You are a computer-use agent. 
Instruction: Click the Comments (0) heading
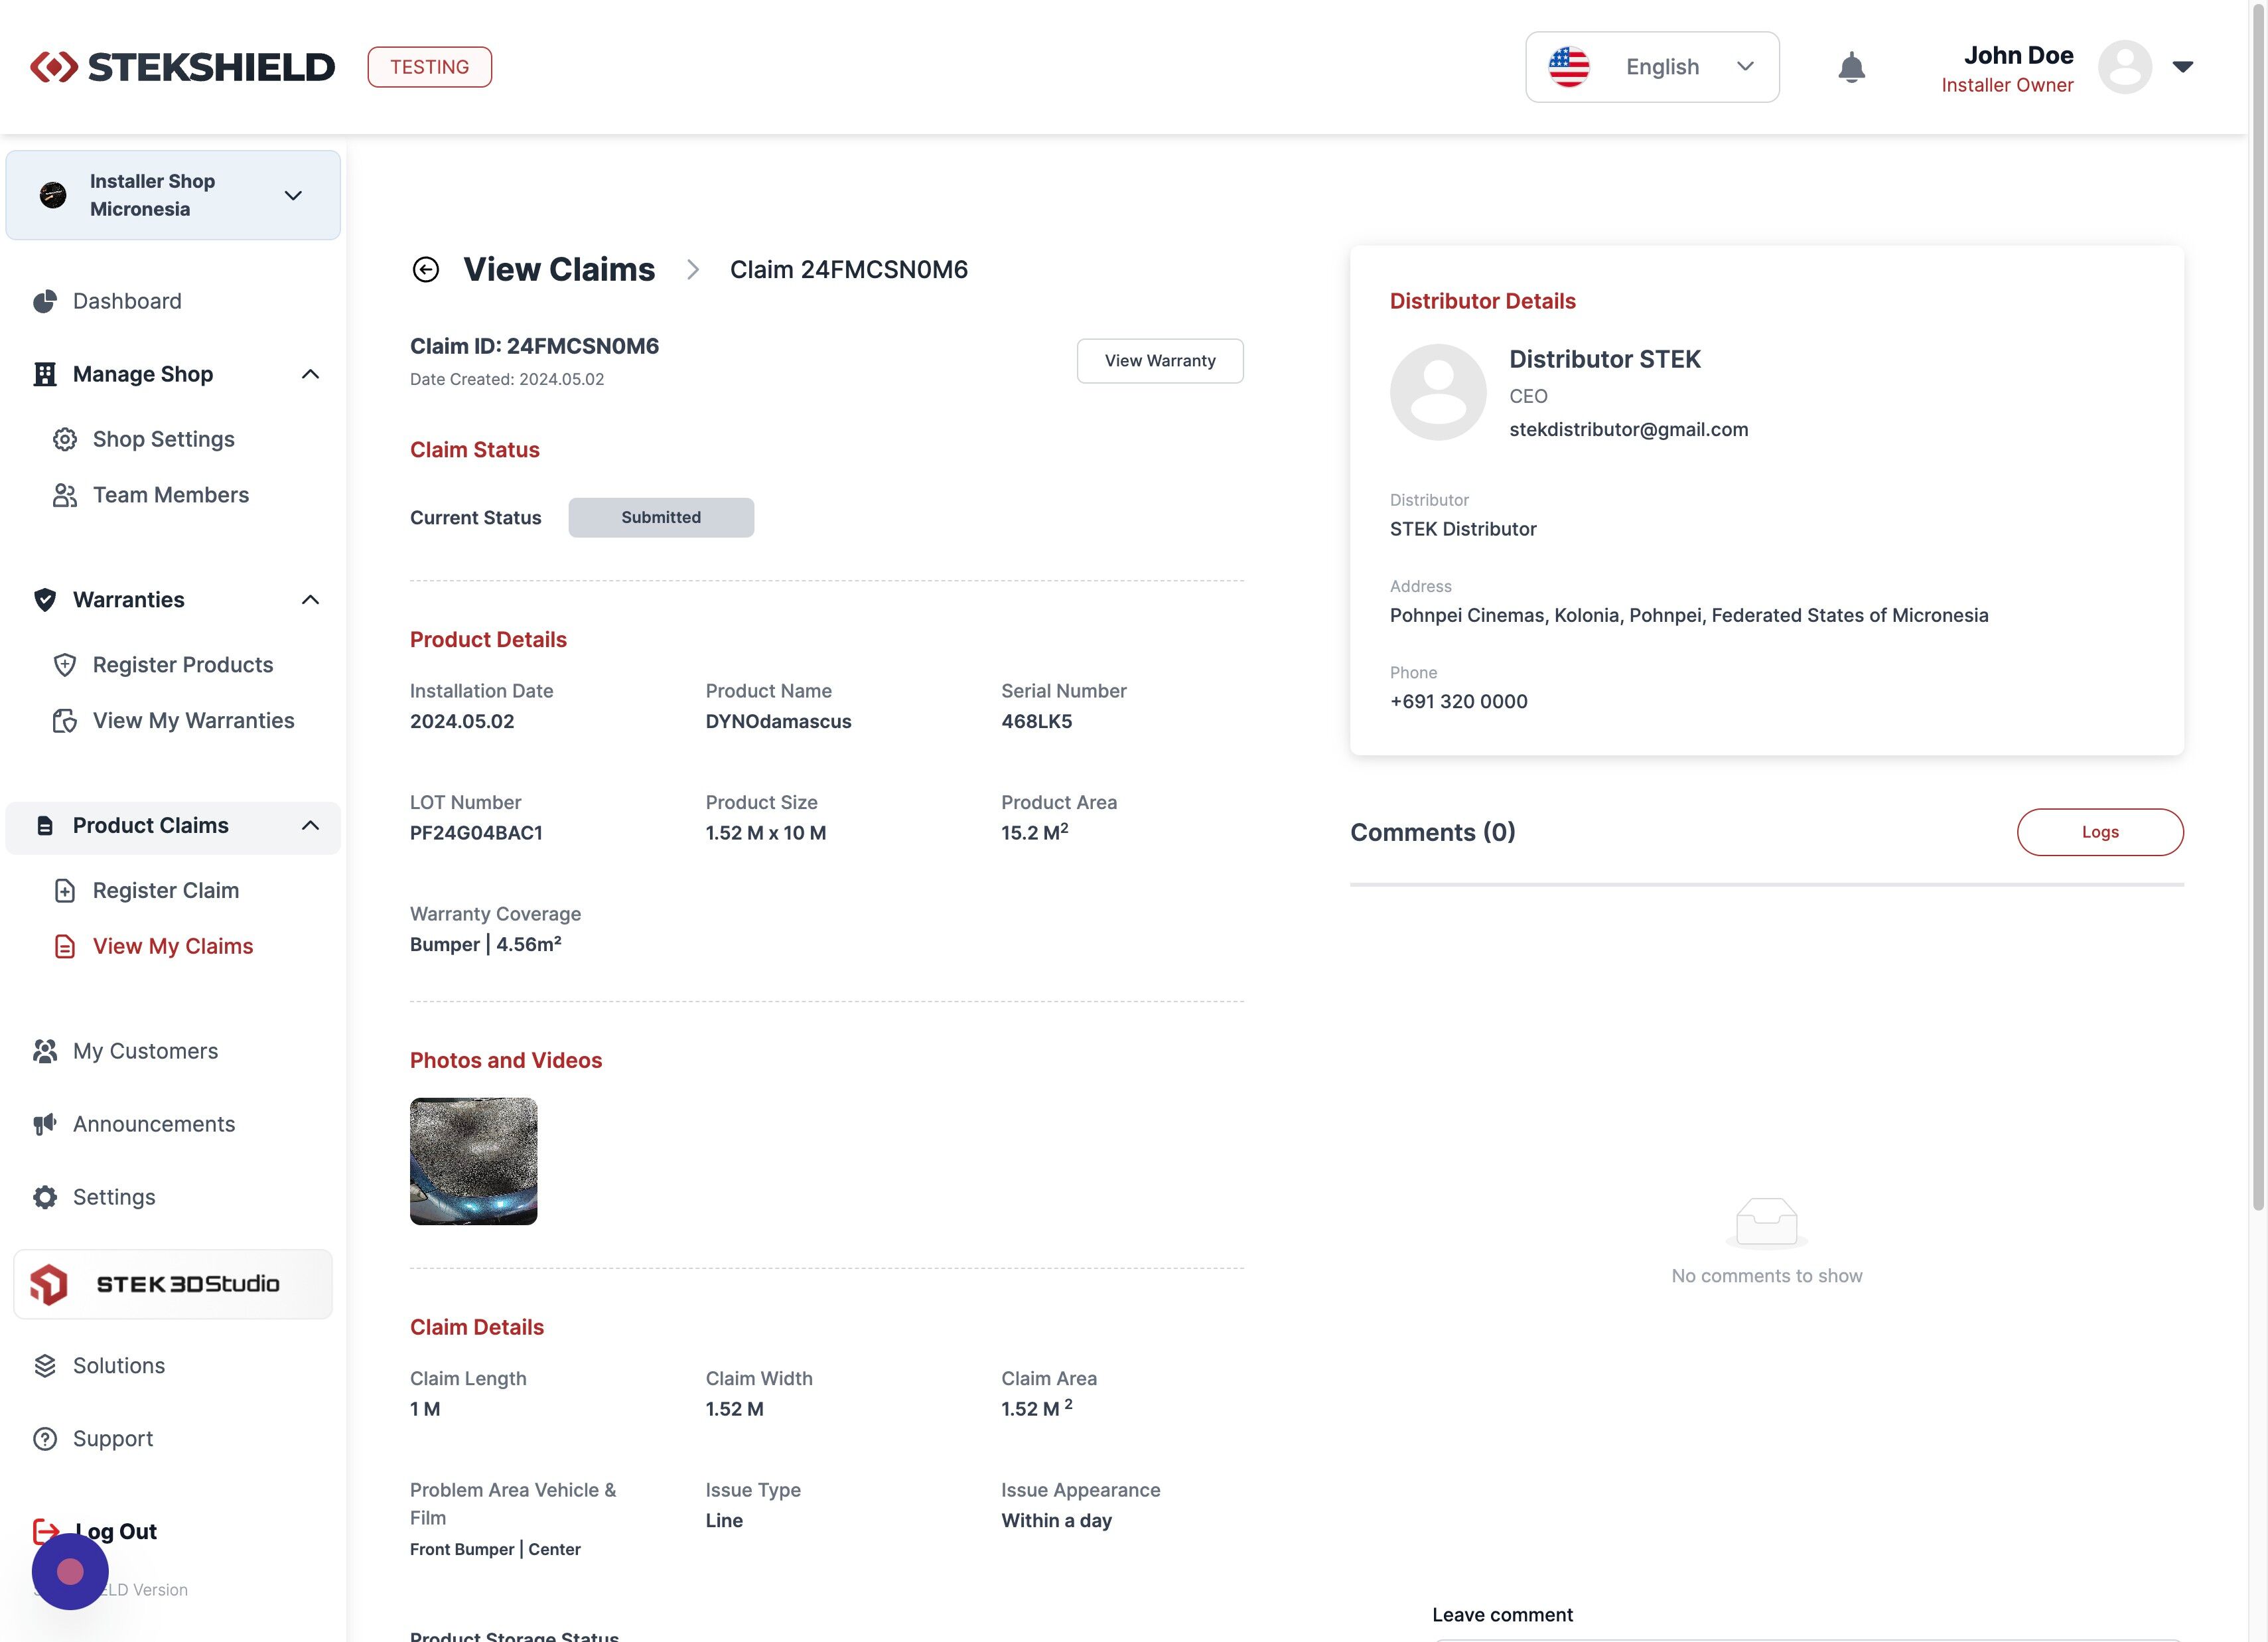[1432, 832]
